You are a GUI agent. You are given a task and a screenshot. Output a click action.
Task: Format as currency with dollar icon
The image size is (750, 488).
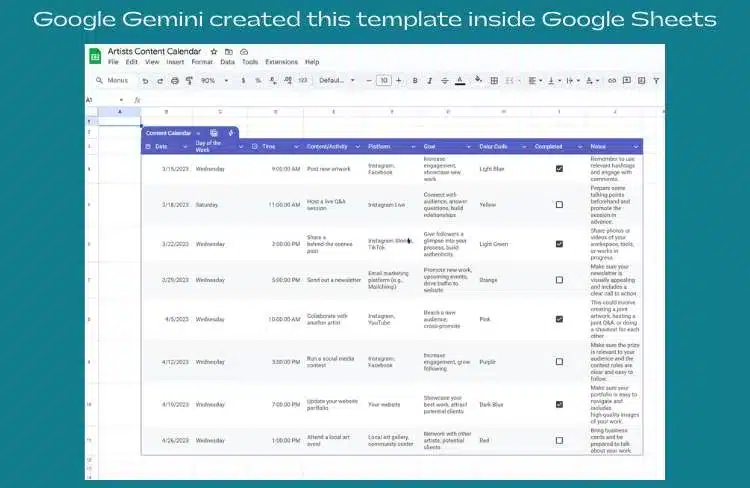[243, 81]
